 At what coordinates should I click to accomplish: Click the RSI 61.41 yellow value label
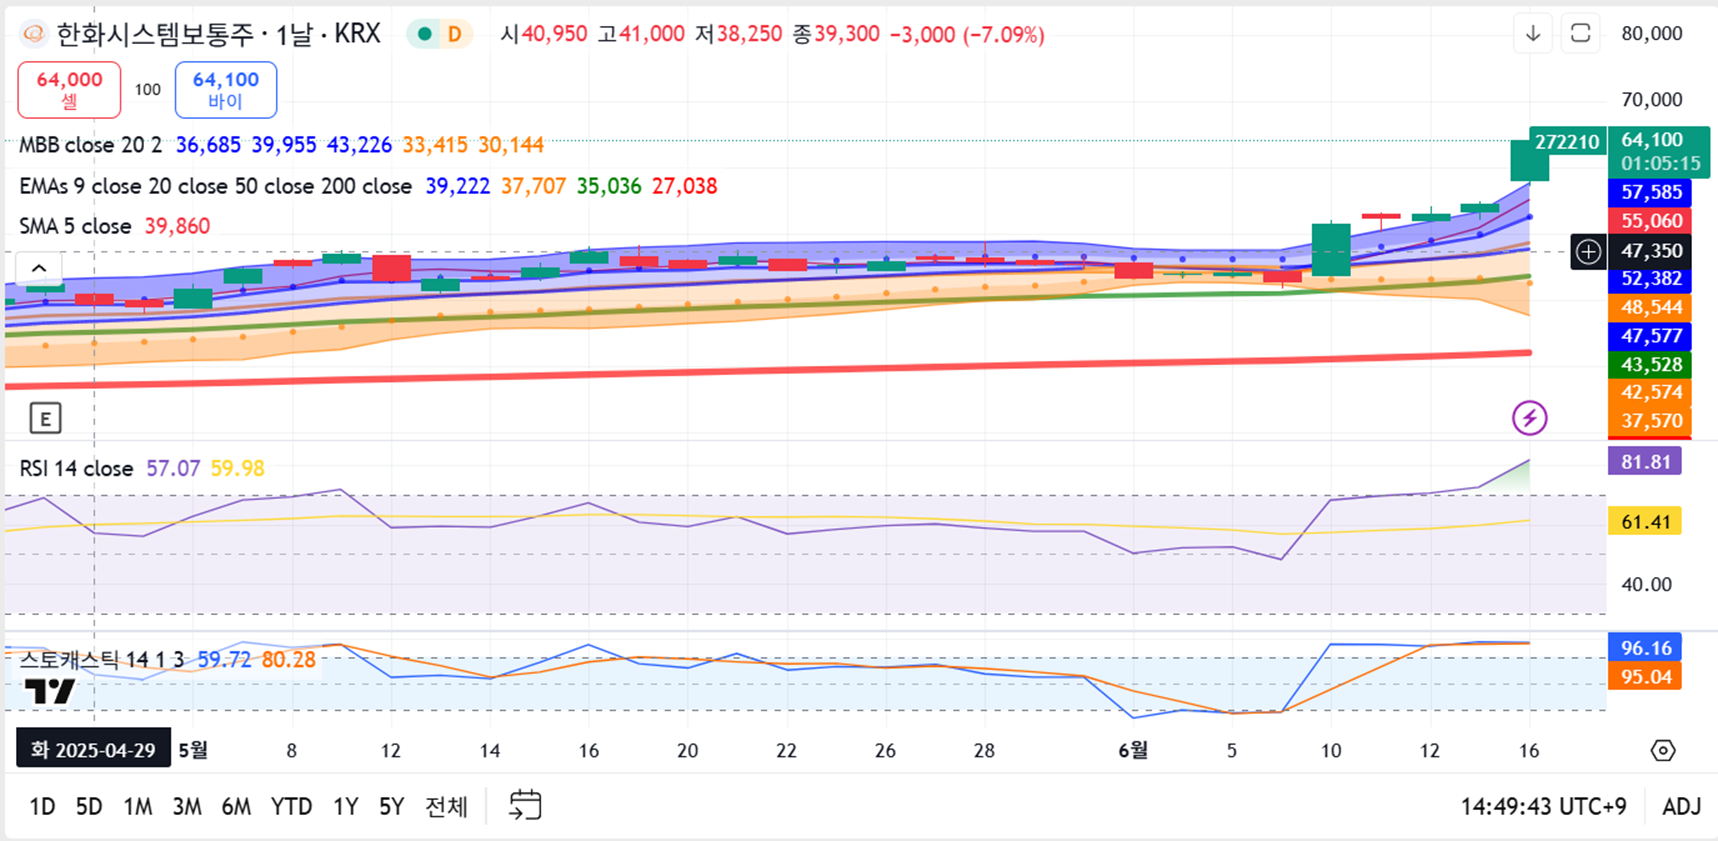point(1645,521)
